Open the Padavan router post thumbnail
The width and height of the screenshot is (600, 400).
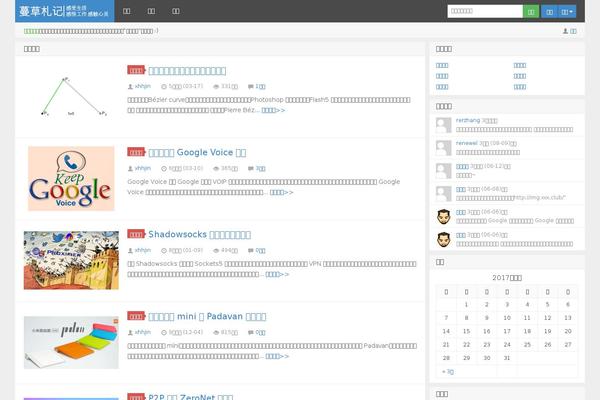[x=71, y=342]
